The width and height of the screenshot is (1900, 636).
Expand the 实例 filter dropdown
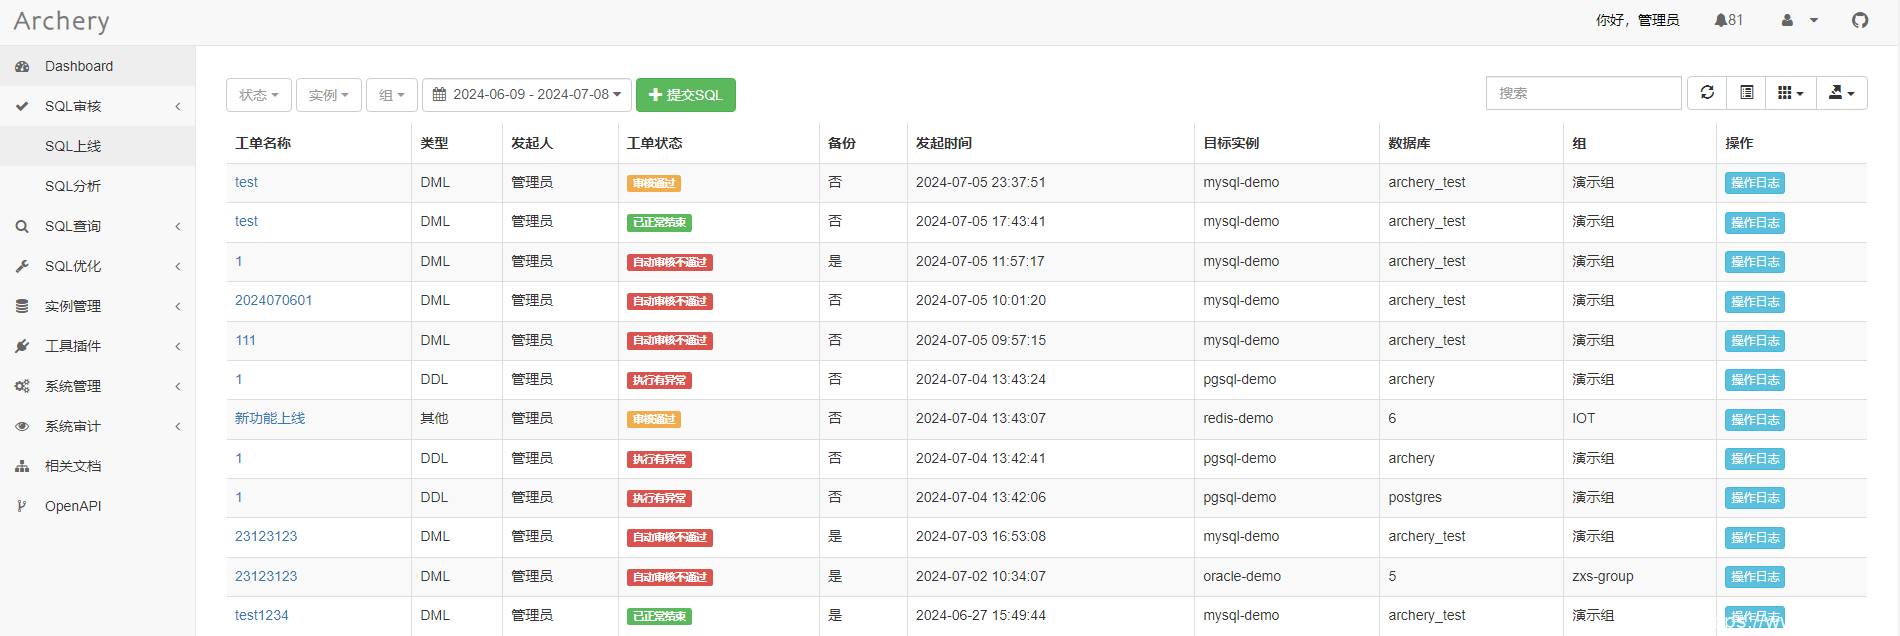tap(328, 95)
